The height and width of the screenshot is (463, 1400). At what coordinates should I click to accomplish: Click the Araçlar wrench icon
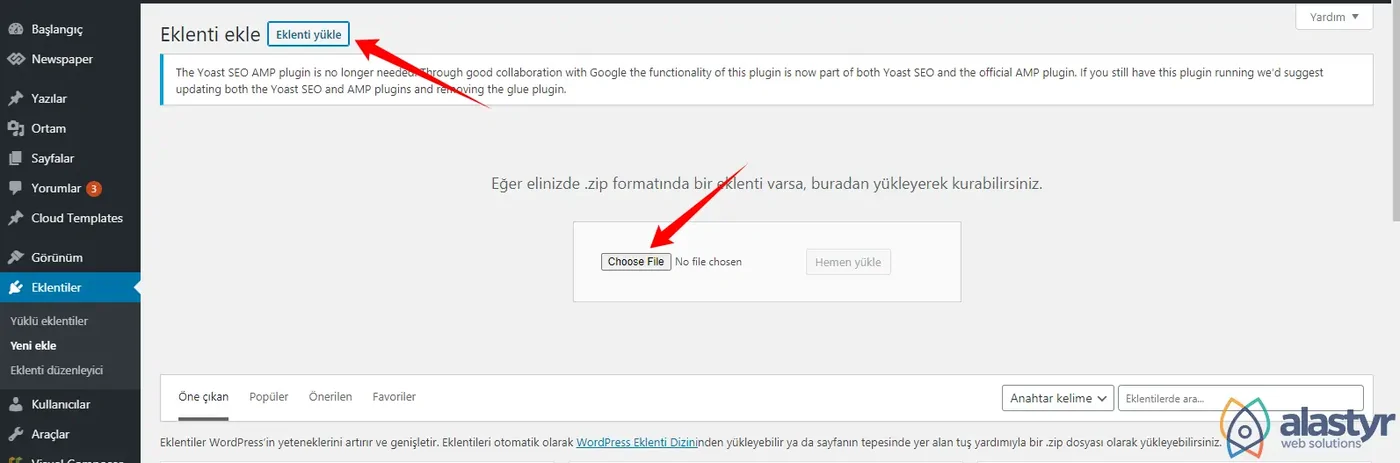(x=16, y=434)
